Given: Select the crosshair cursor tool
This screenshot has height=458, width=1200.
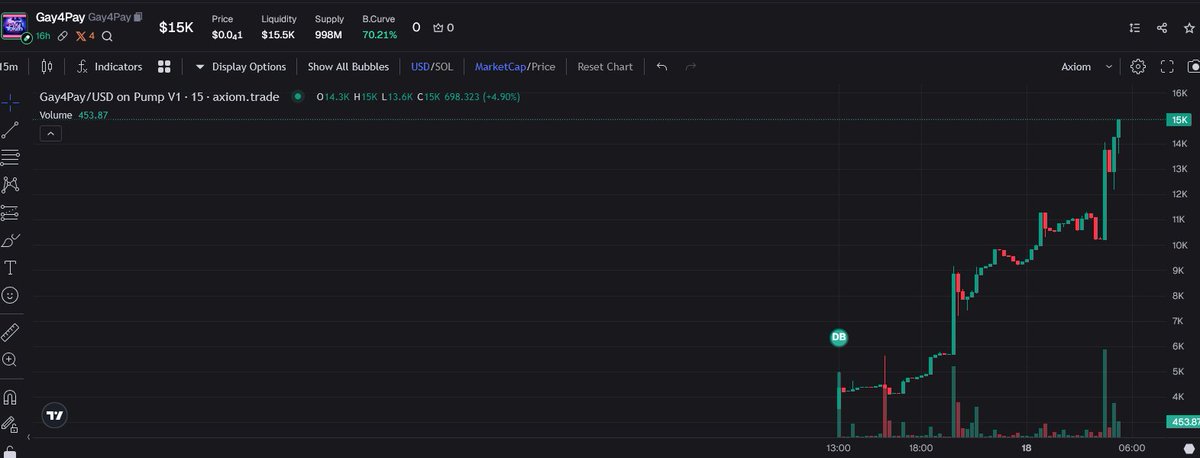Looking at the screenshot, I should (10, 102).
